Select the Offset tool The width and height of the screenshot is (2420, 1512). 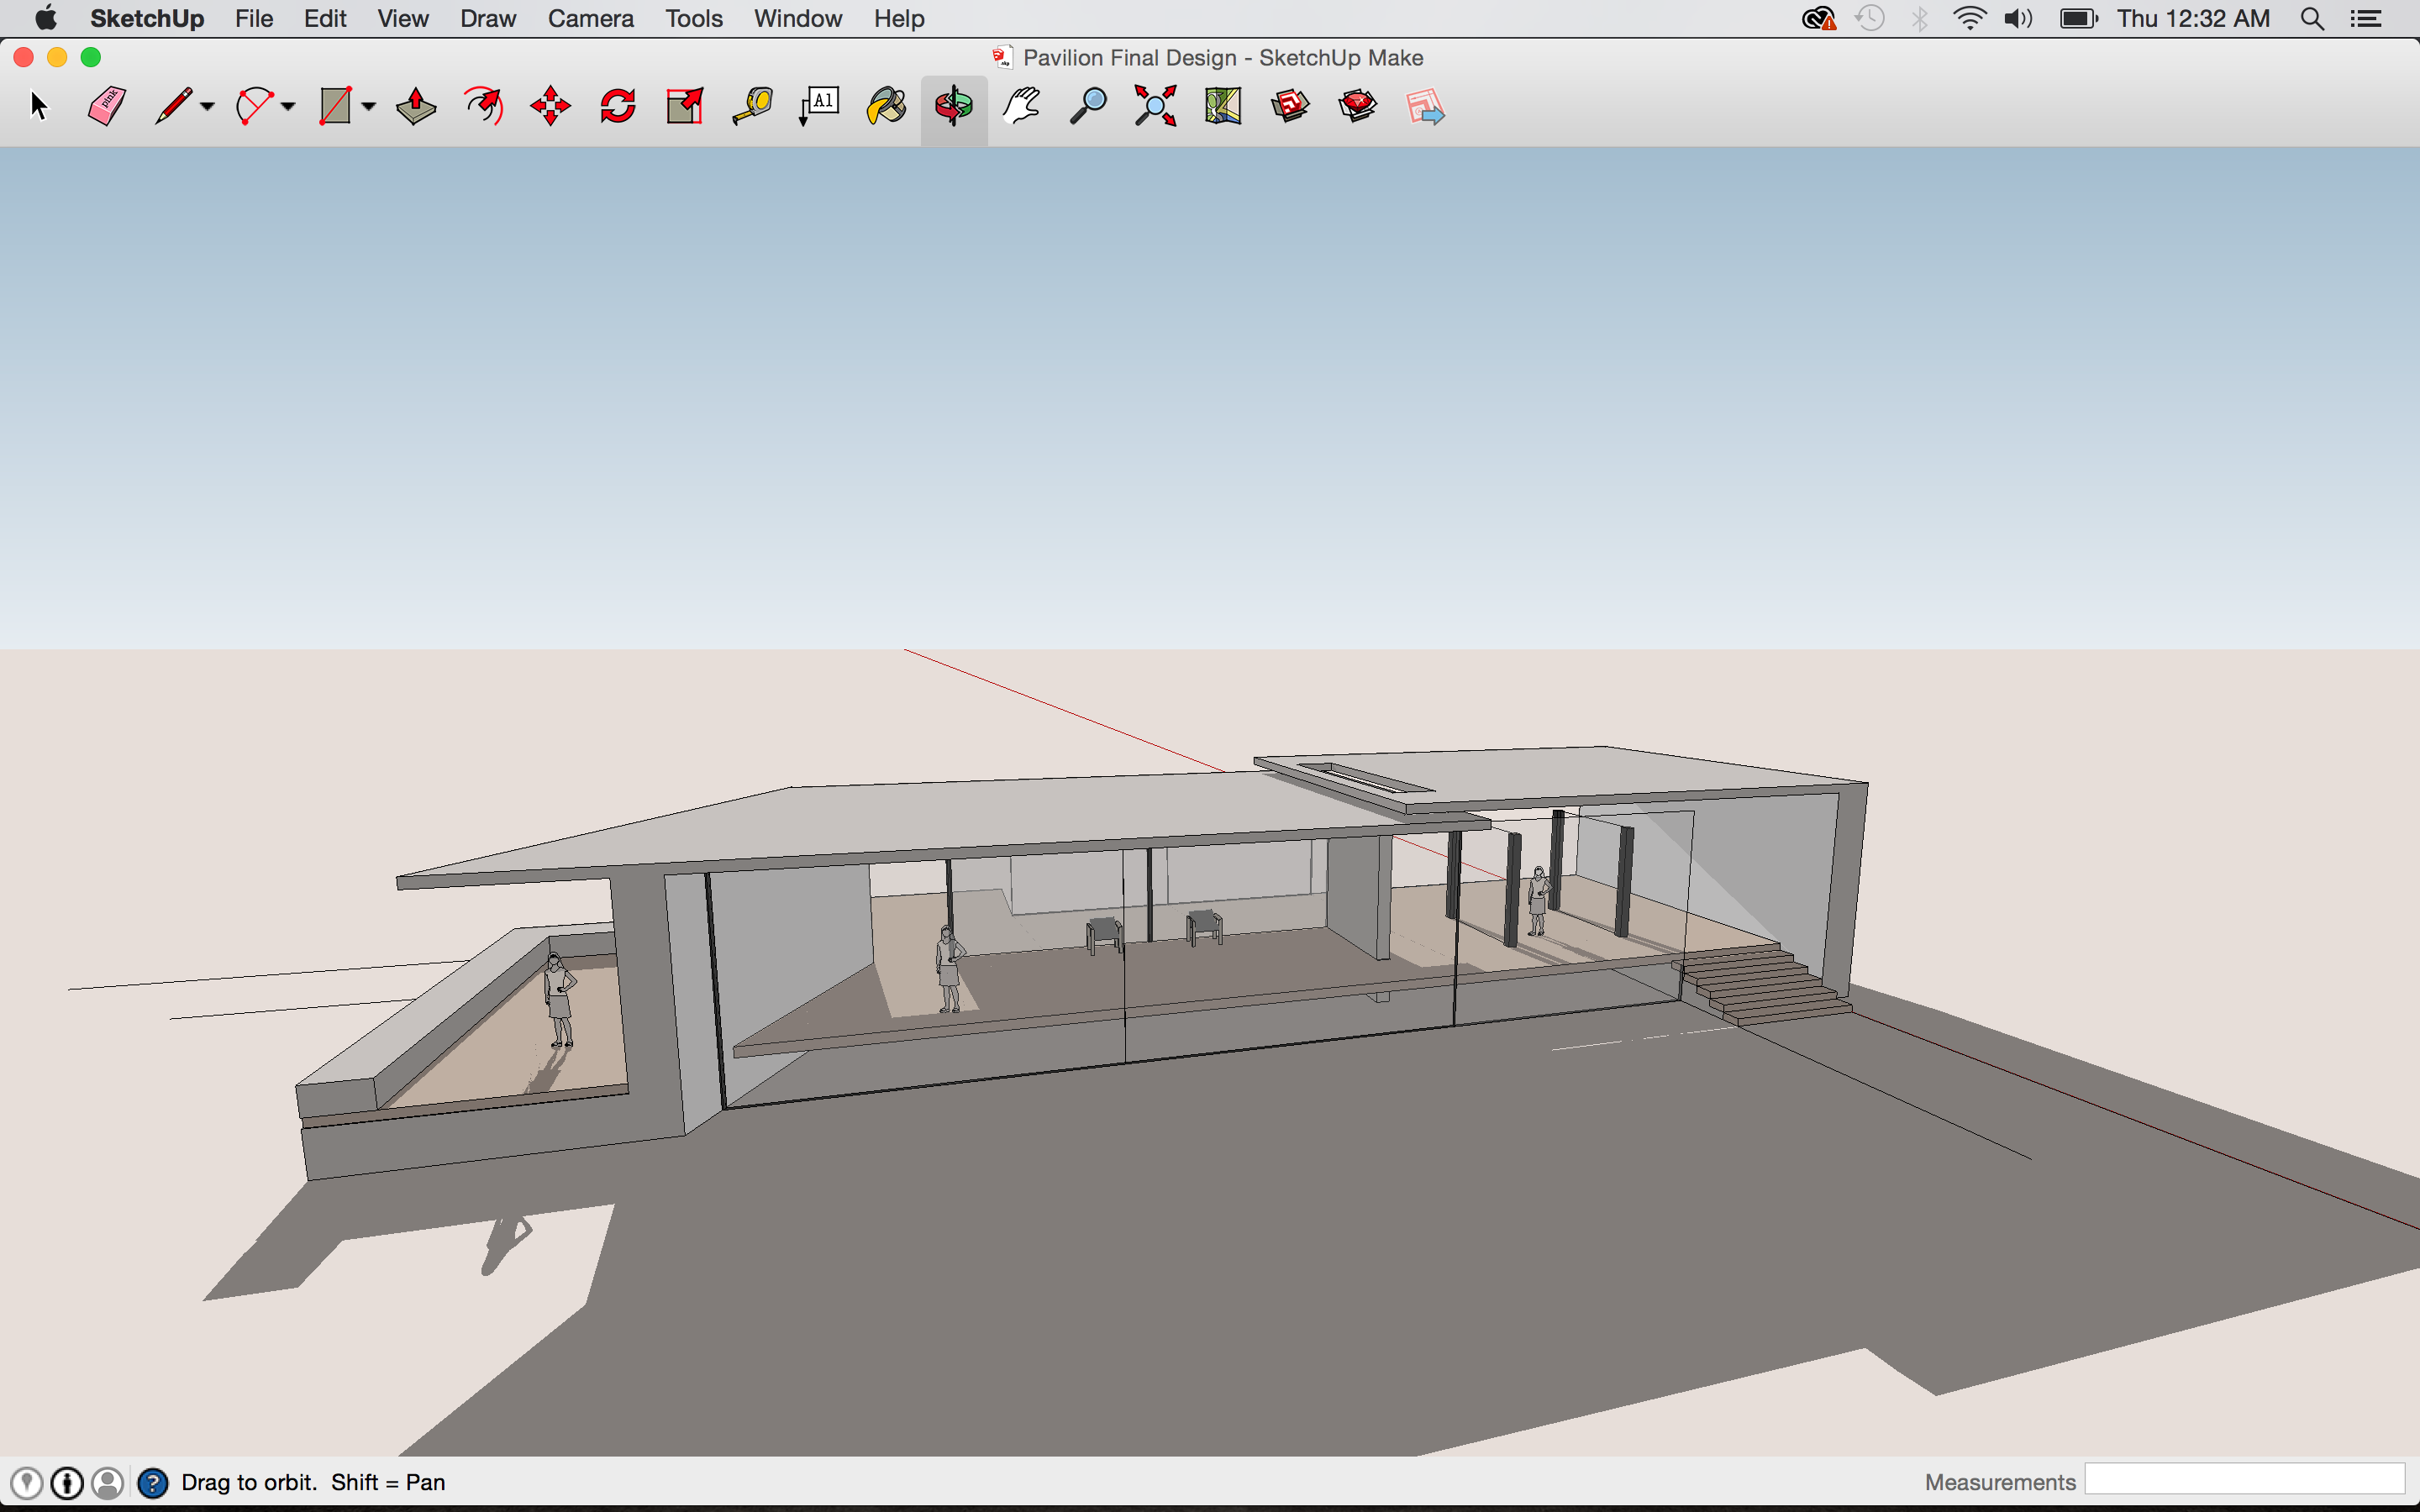[484, 106]
